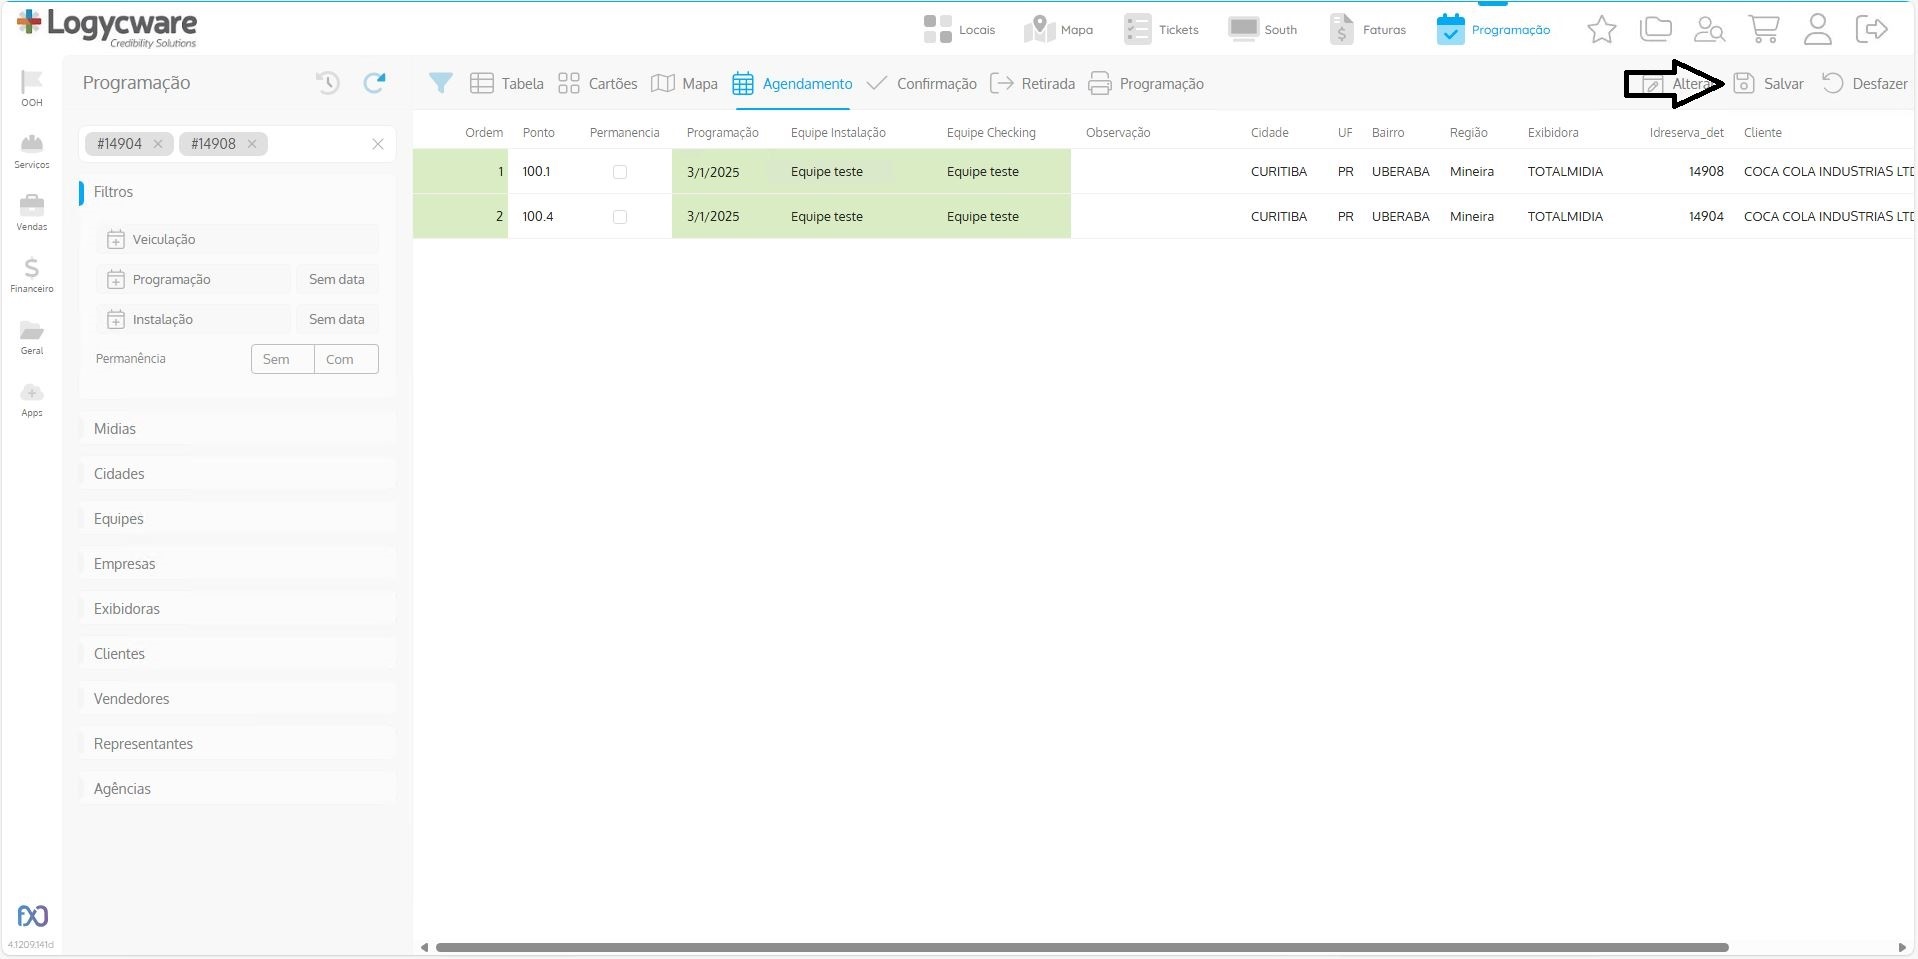Click the horizontal scrollbar thumb

point(1082,947)
